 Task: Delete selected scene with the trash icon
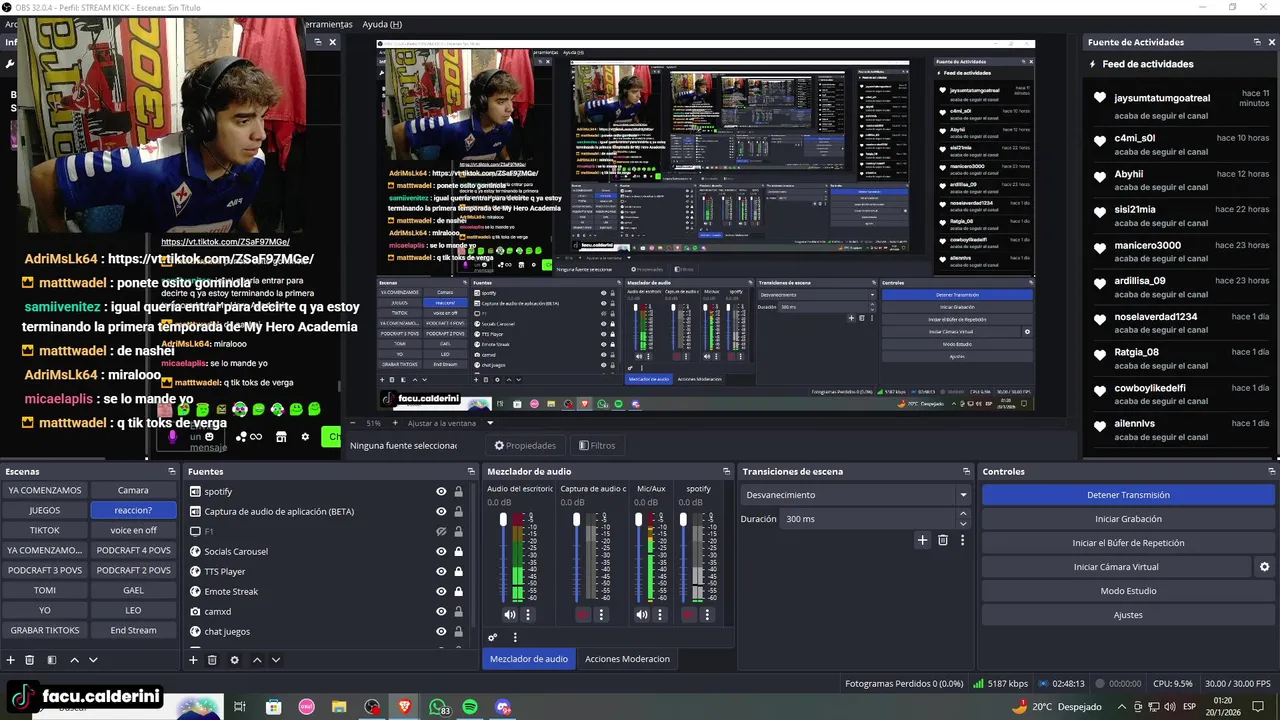point(30,660)
